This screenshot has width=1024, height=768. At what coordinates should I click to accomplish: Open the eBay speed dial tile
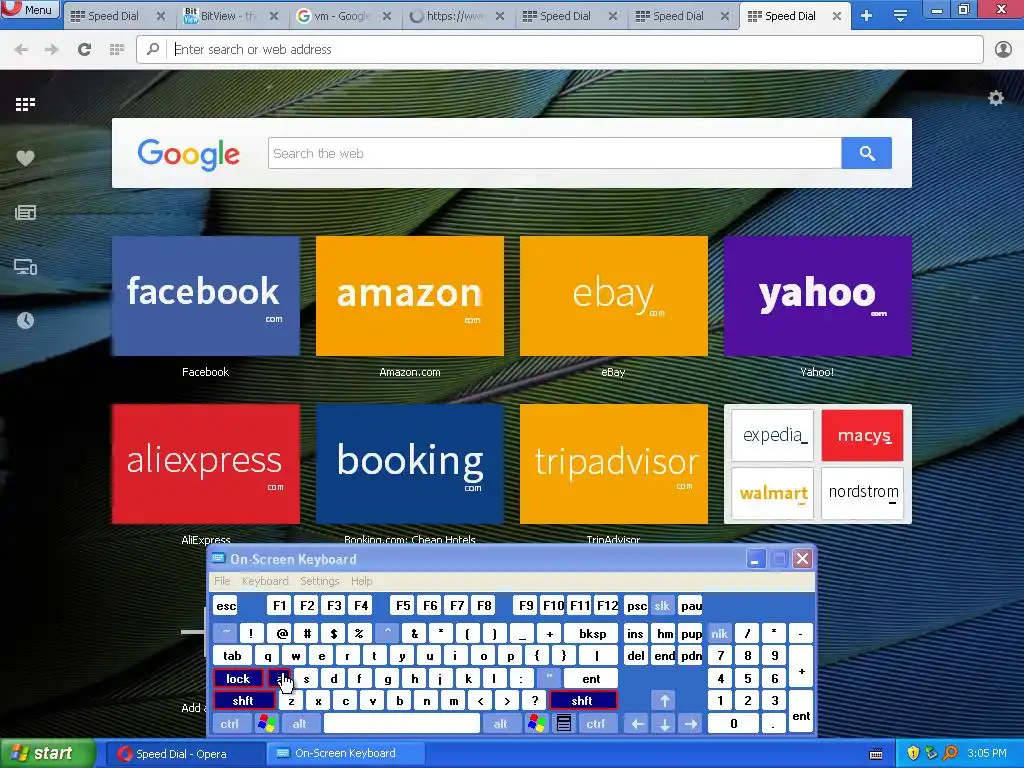click(614, 296)
